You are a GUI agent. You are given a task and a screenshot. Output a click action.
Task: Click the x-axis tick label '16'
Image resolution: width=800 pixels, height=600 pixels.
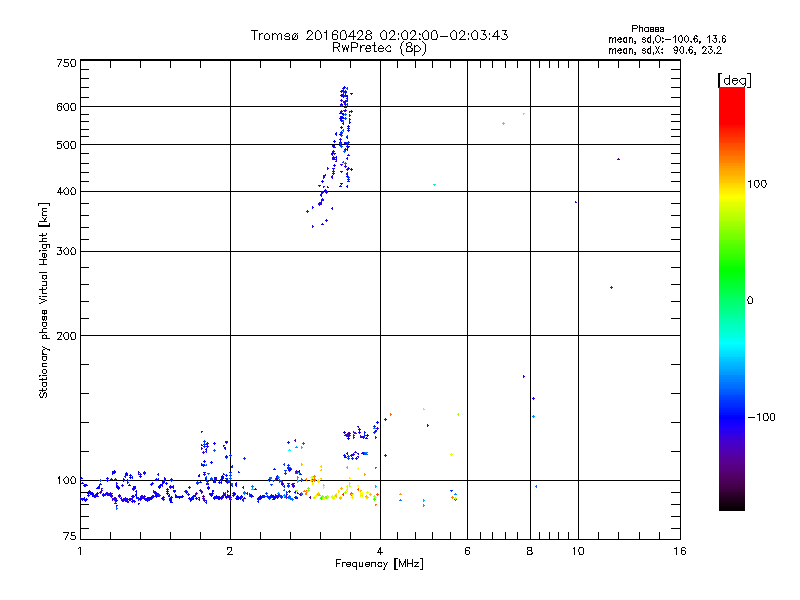click(x=680, y=551)
